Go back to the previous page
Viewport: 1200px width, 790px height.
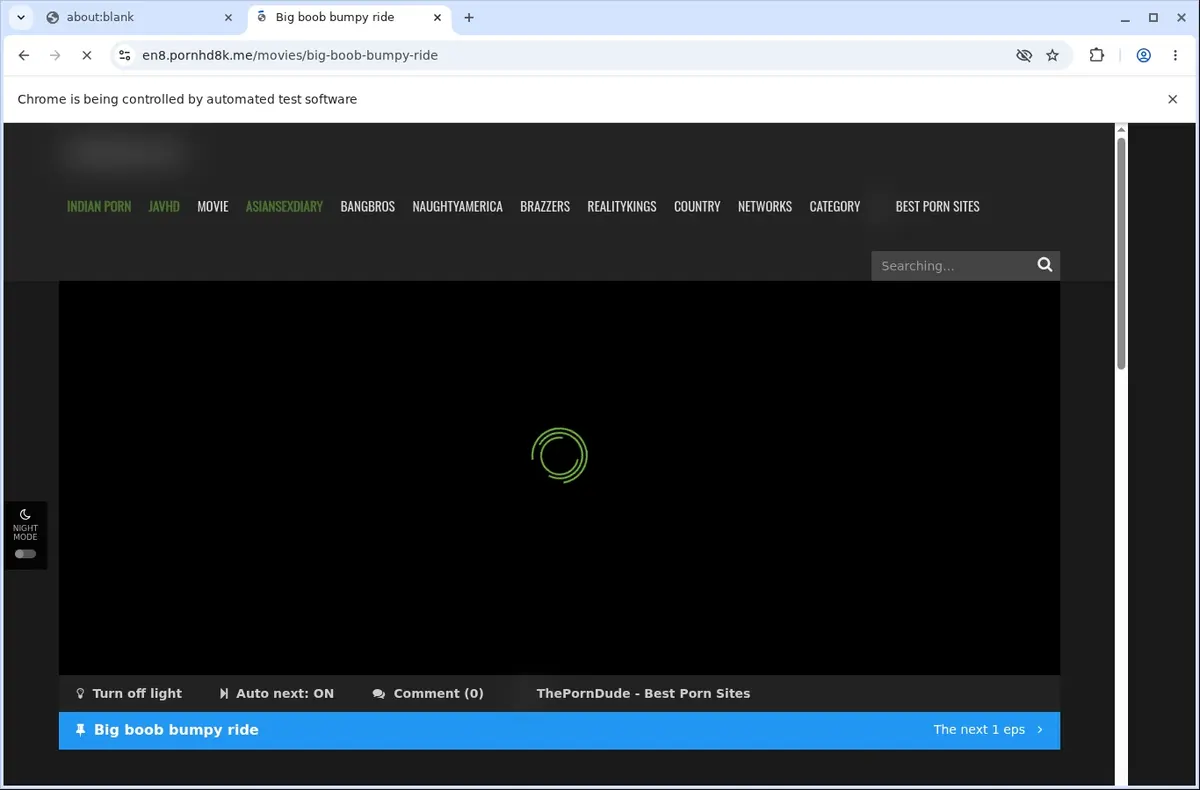coord(24,56)
